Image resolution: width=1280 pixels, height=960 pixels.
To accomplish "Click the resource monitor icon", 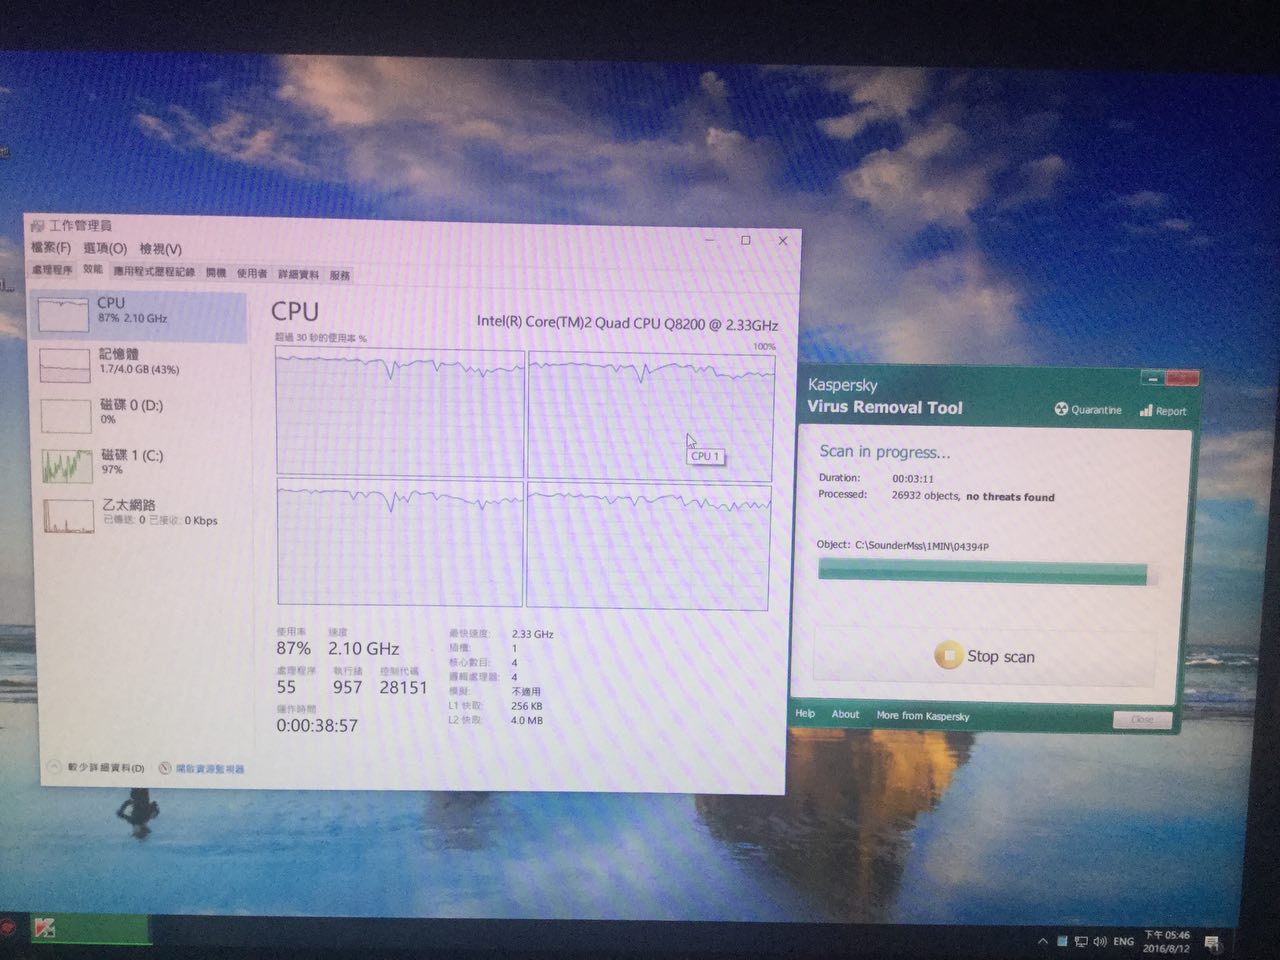I will [x=165, y=768].
